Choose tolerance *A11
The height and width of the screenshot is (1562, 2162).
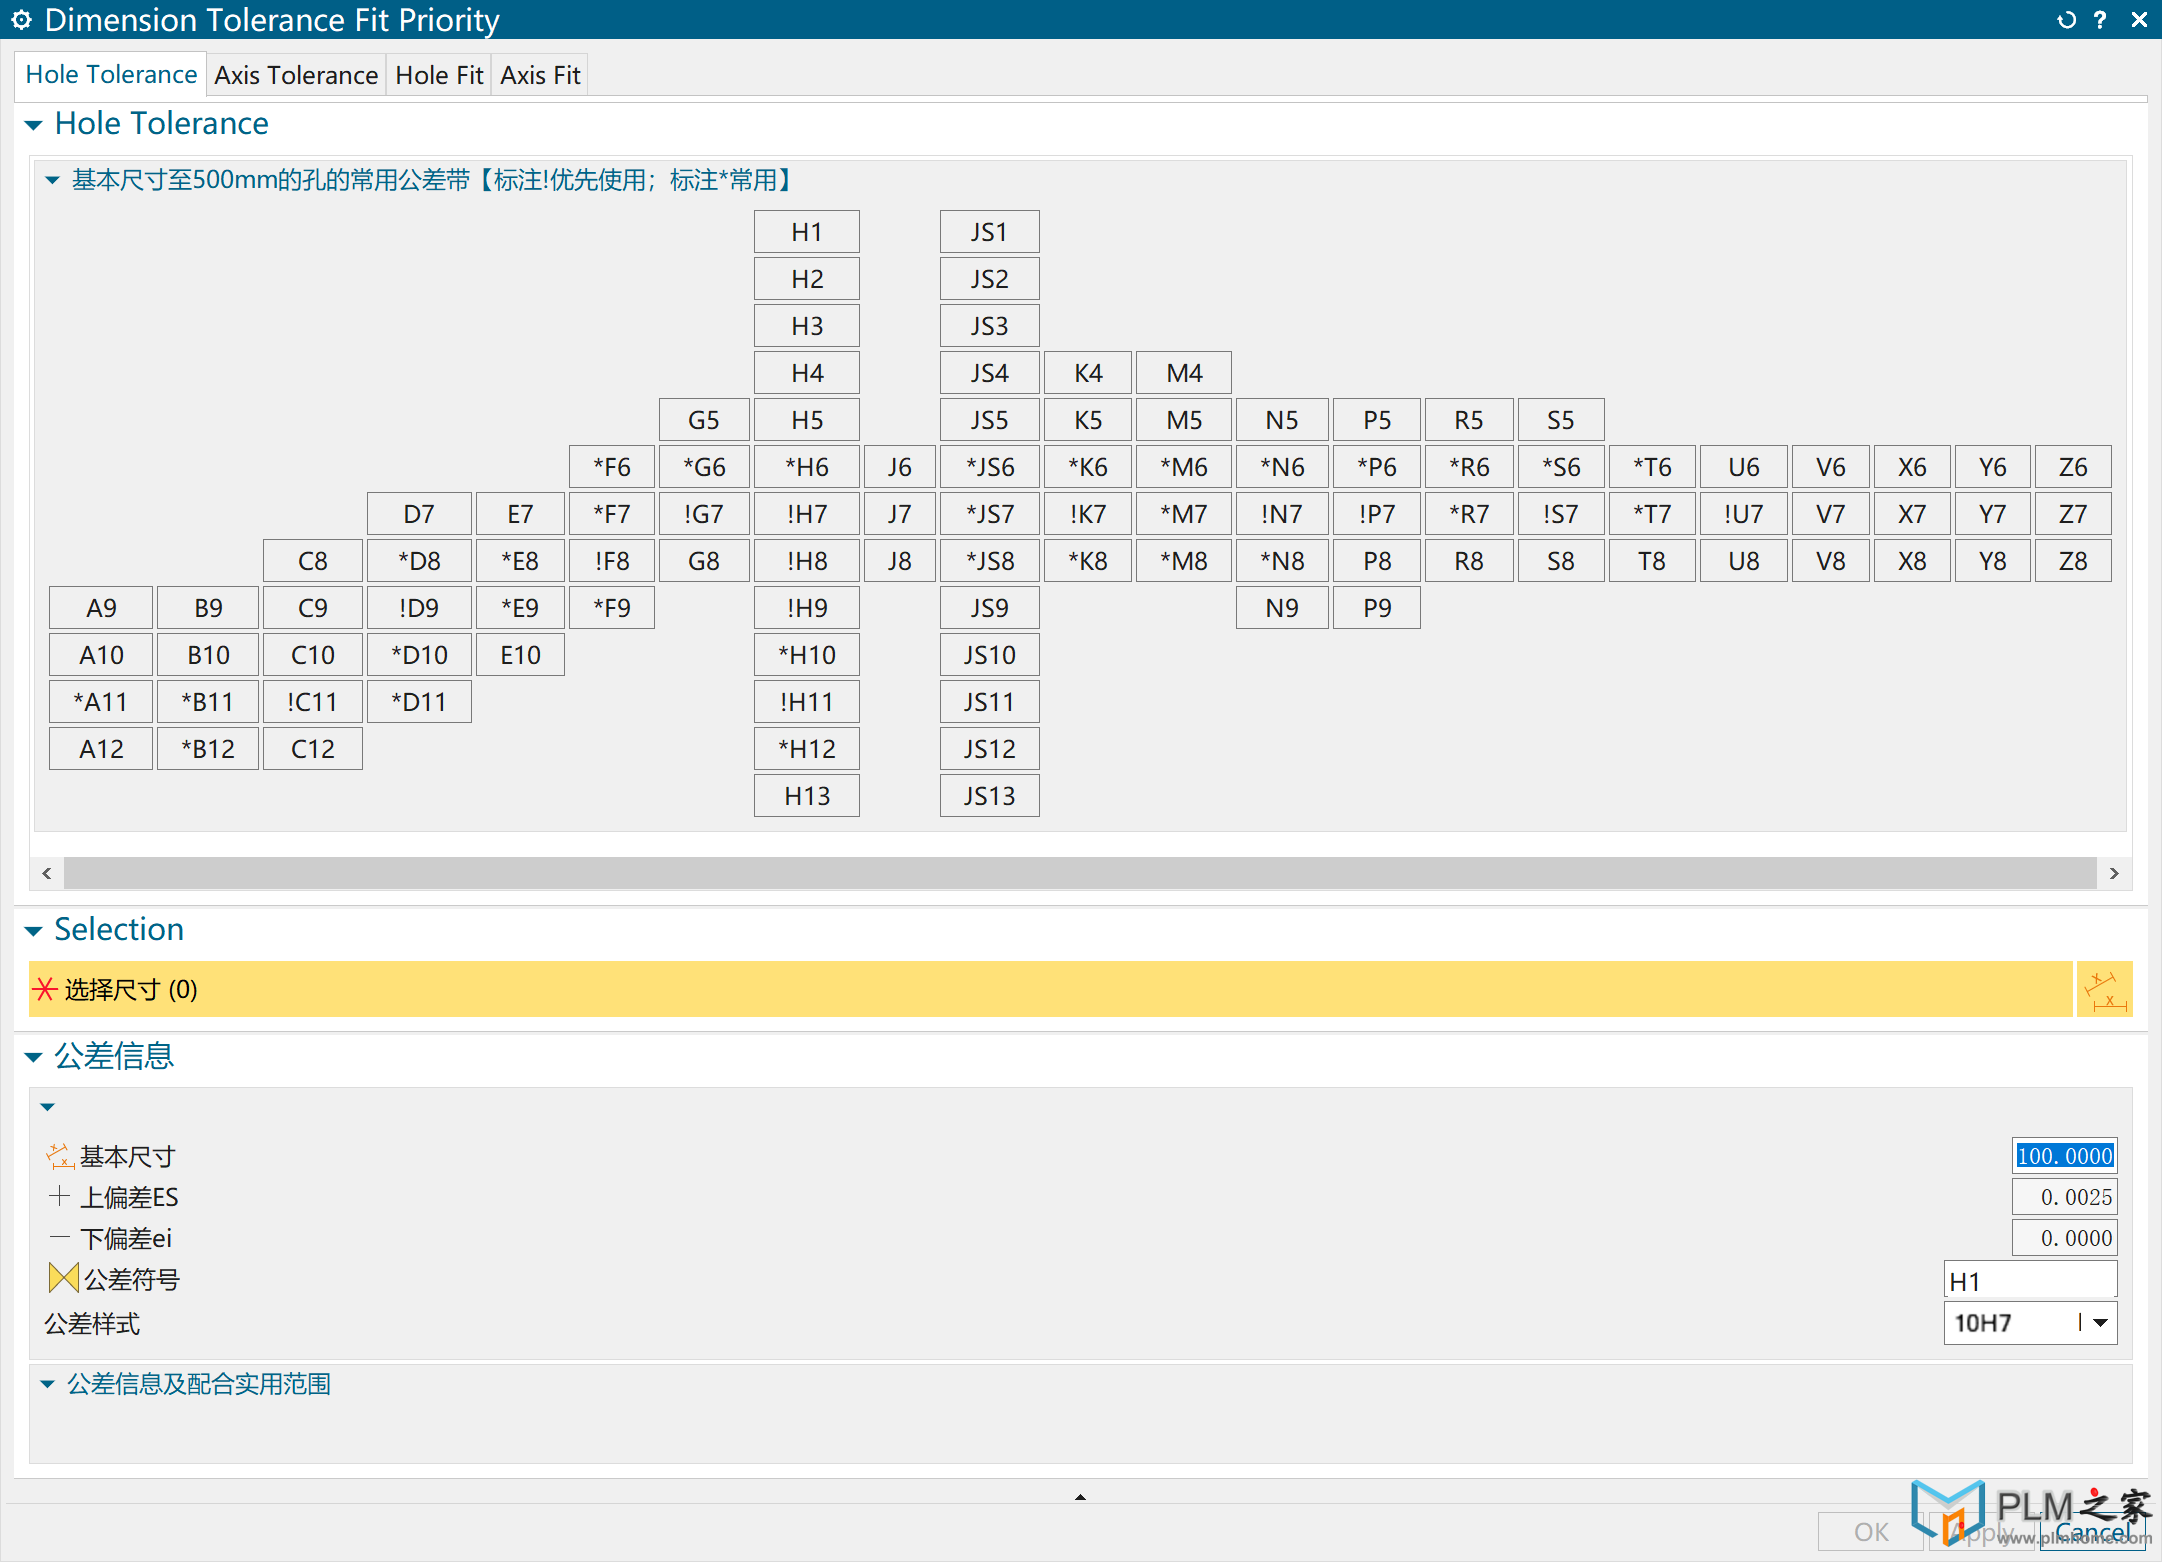(x=100, y=702)
